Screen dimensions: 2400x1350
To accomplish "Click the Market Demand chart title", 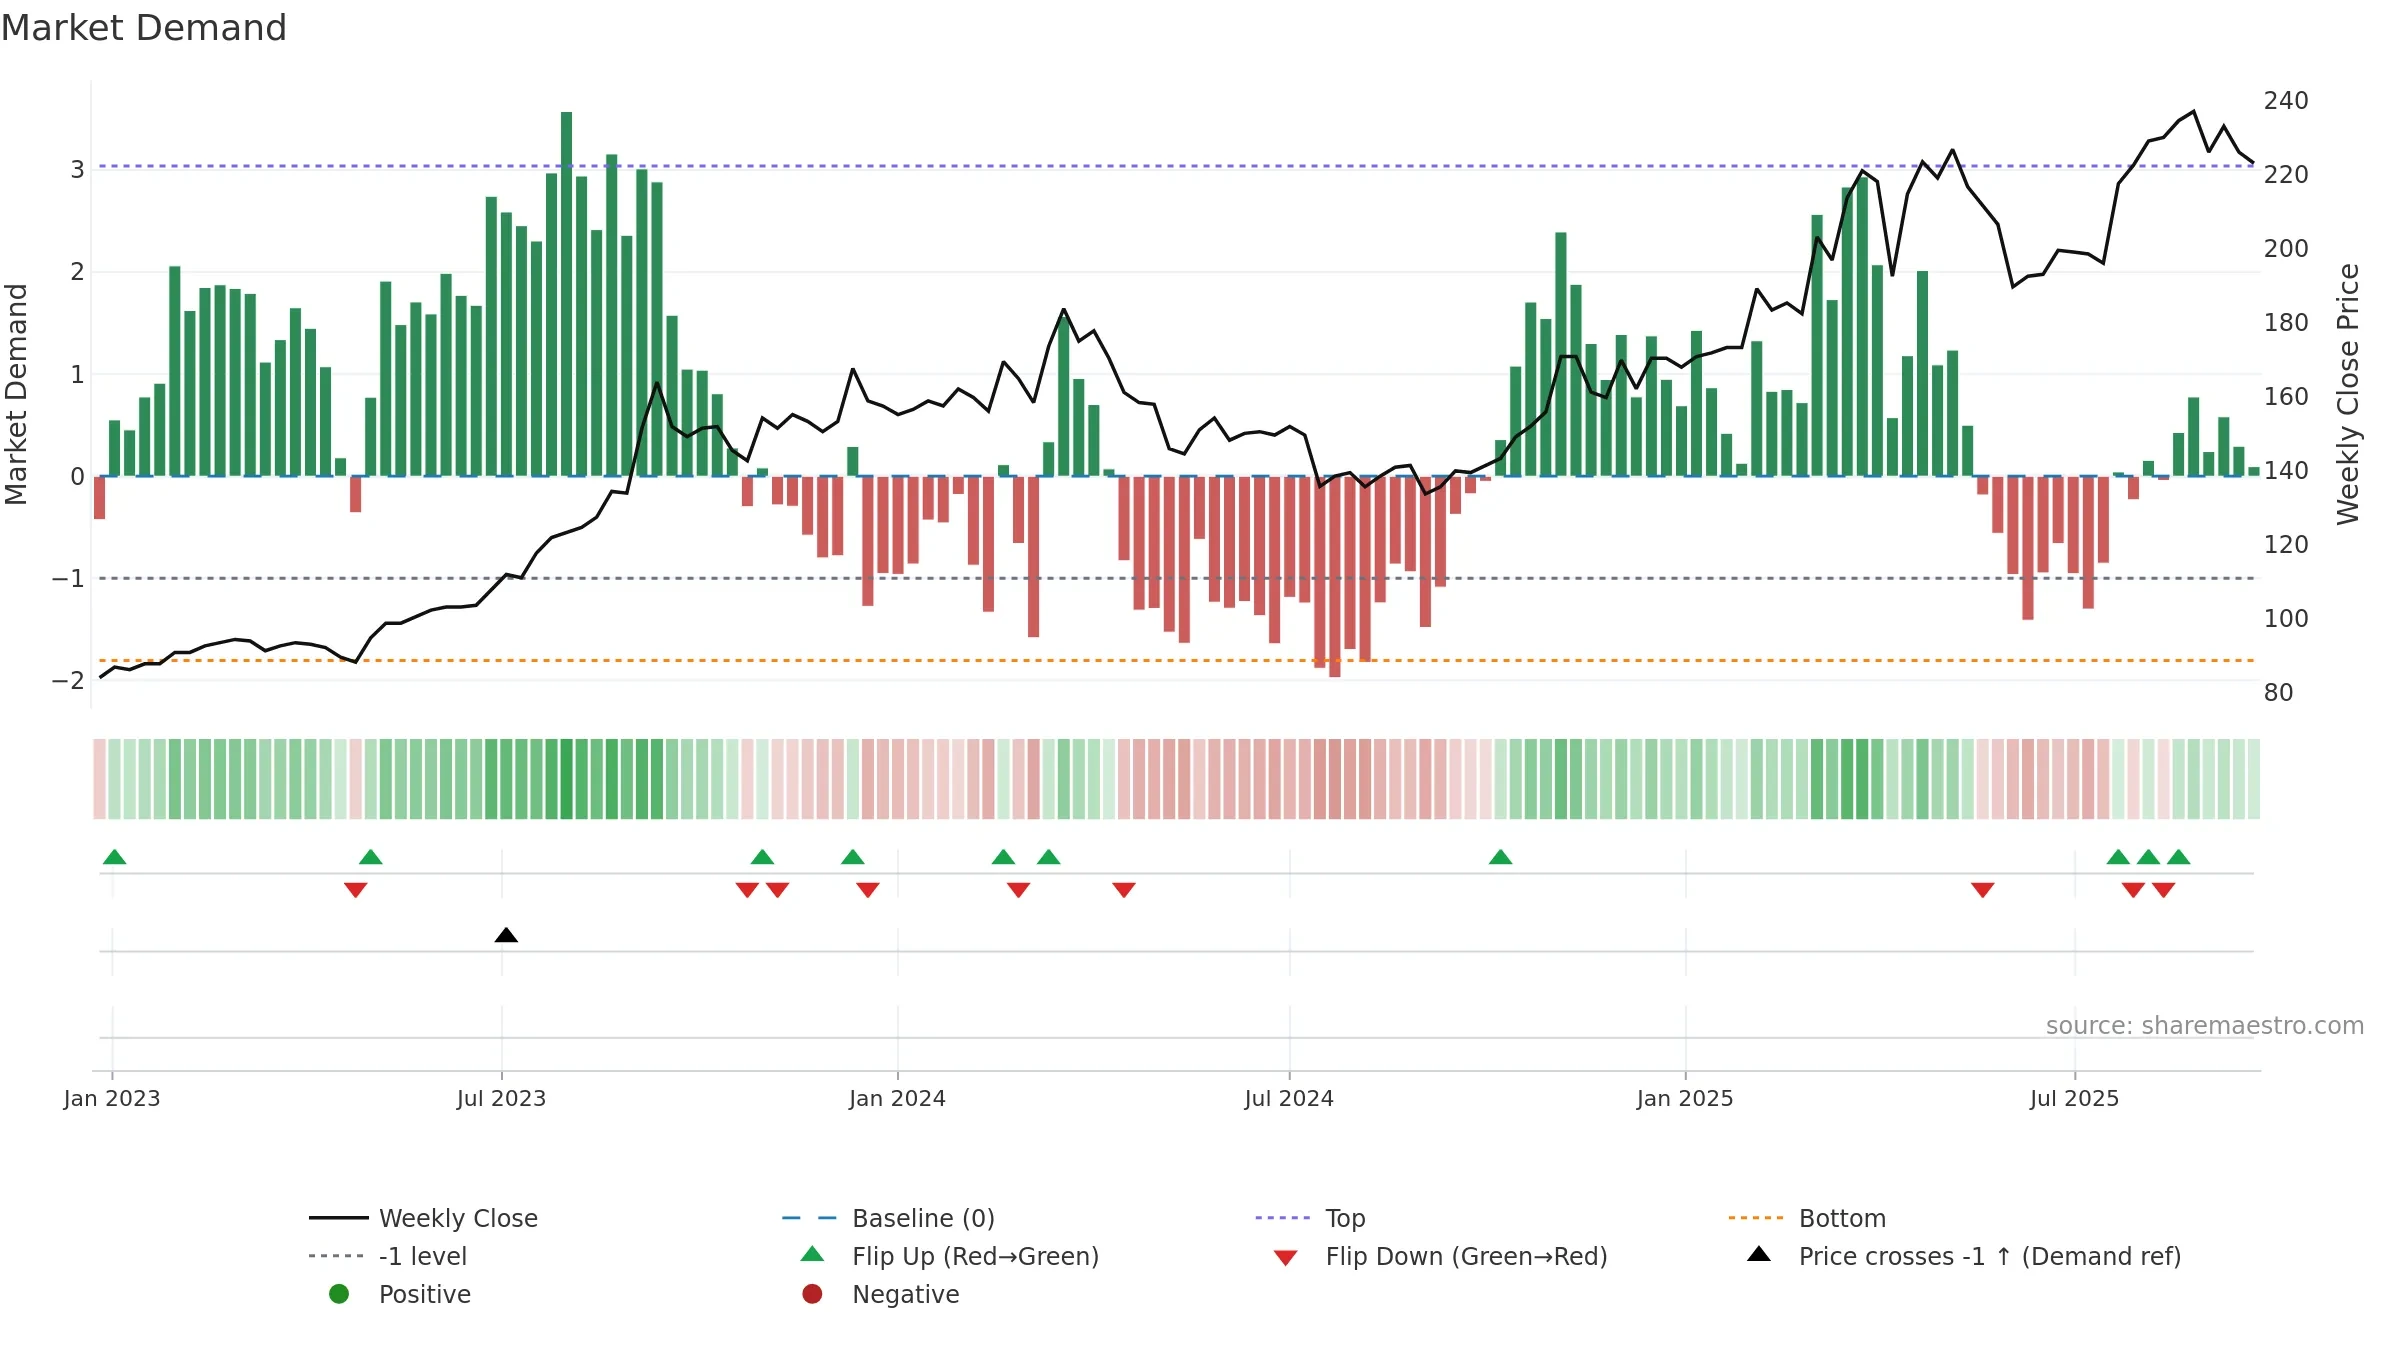I will [144, 28].
